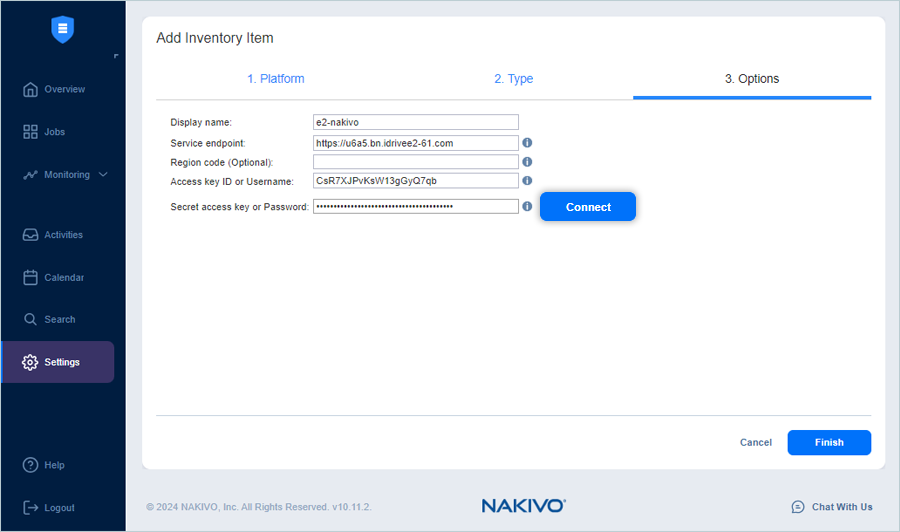The width and height of the screenshot is (900, 532).
Task: Open the Chat With Us link
Action: pyautogui.click(x=842, y=507)
